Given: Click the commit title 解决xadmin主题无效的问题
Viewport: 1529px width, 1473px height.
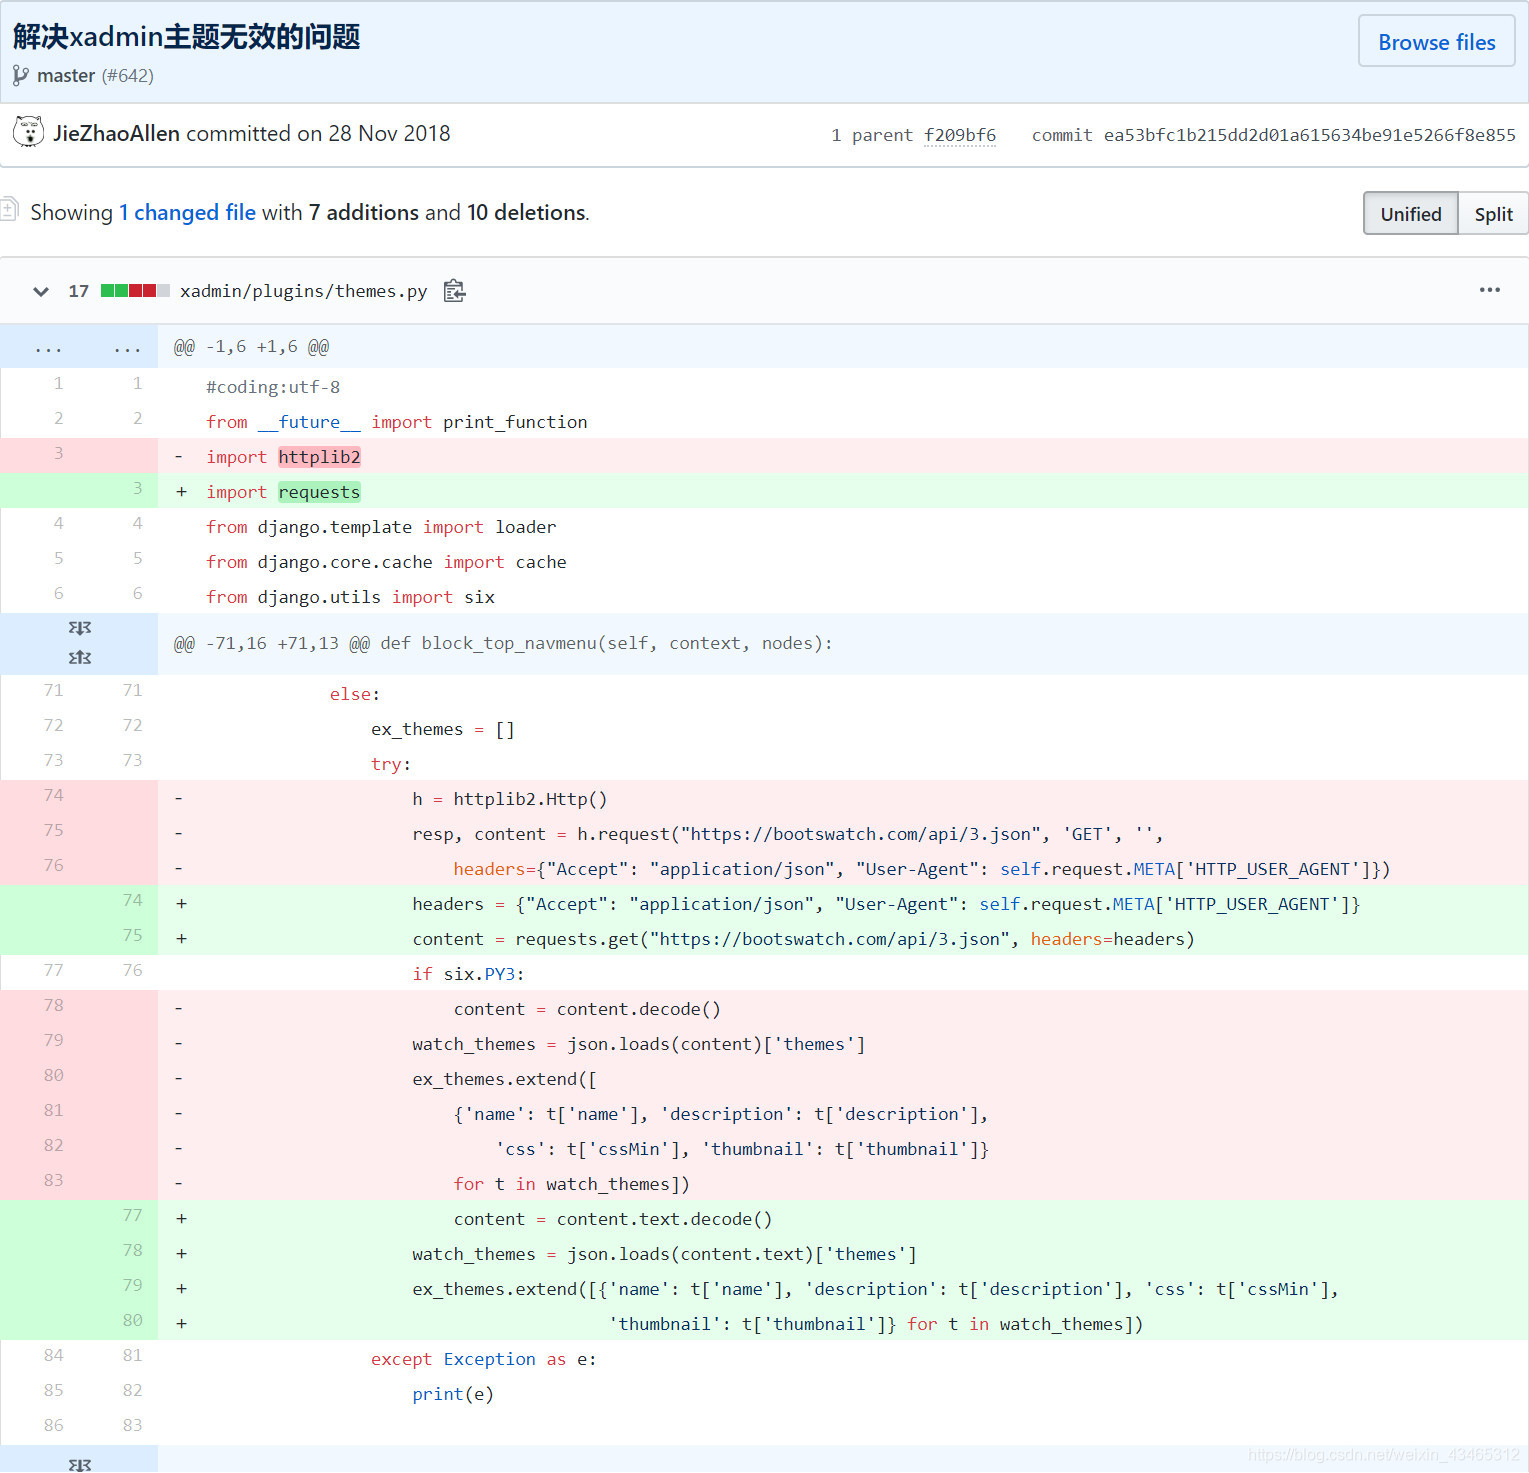Looking at the screenshot, I should point(186,37).
